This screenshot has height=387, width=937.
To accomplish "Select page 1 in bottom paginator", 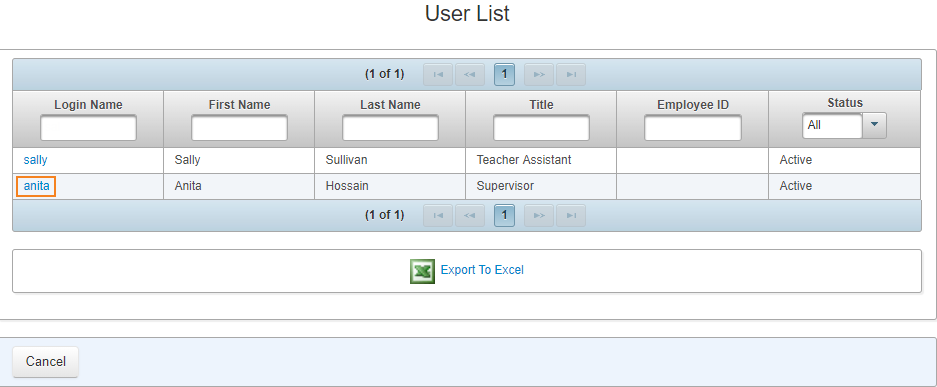I will (x=504, y=216).
